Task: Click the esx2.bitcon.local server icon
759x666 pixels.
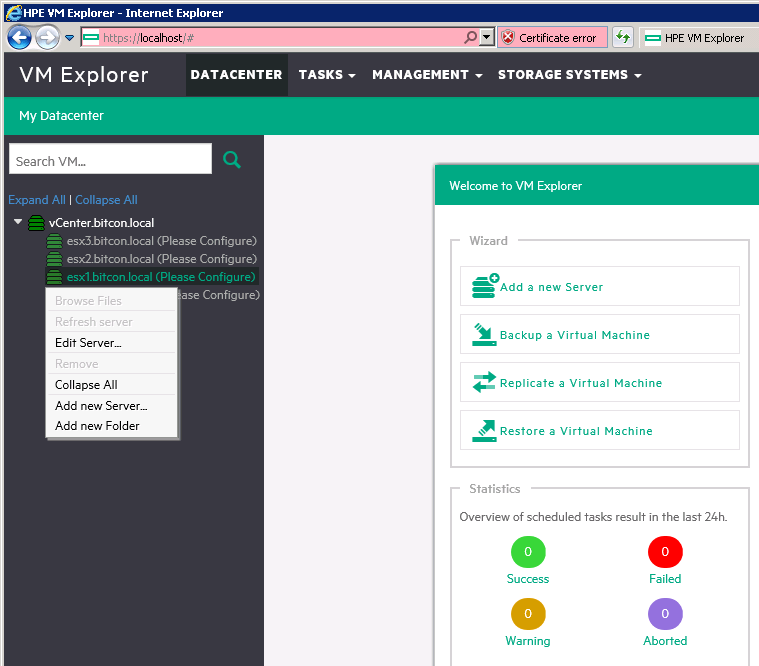Action: click(54, 259)
